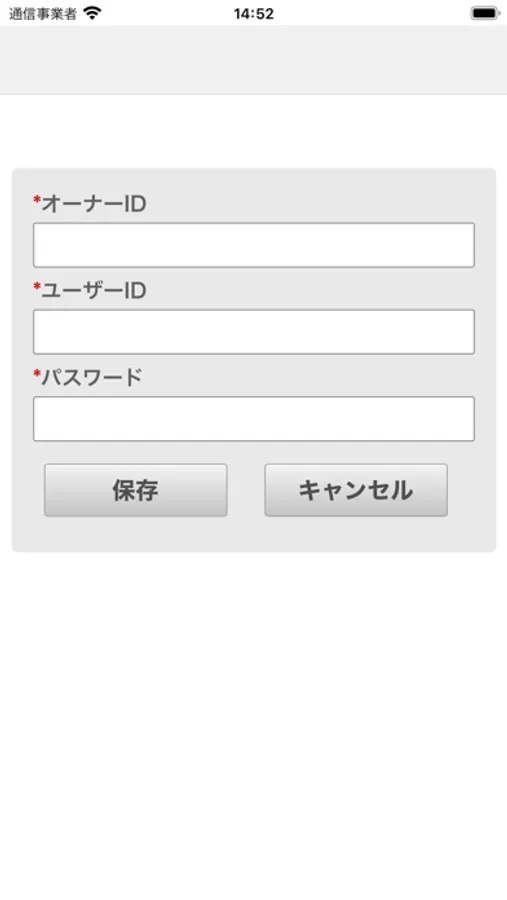Click the オーナーID label text
Screen dimensions: 507x900
[94, 204]
